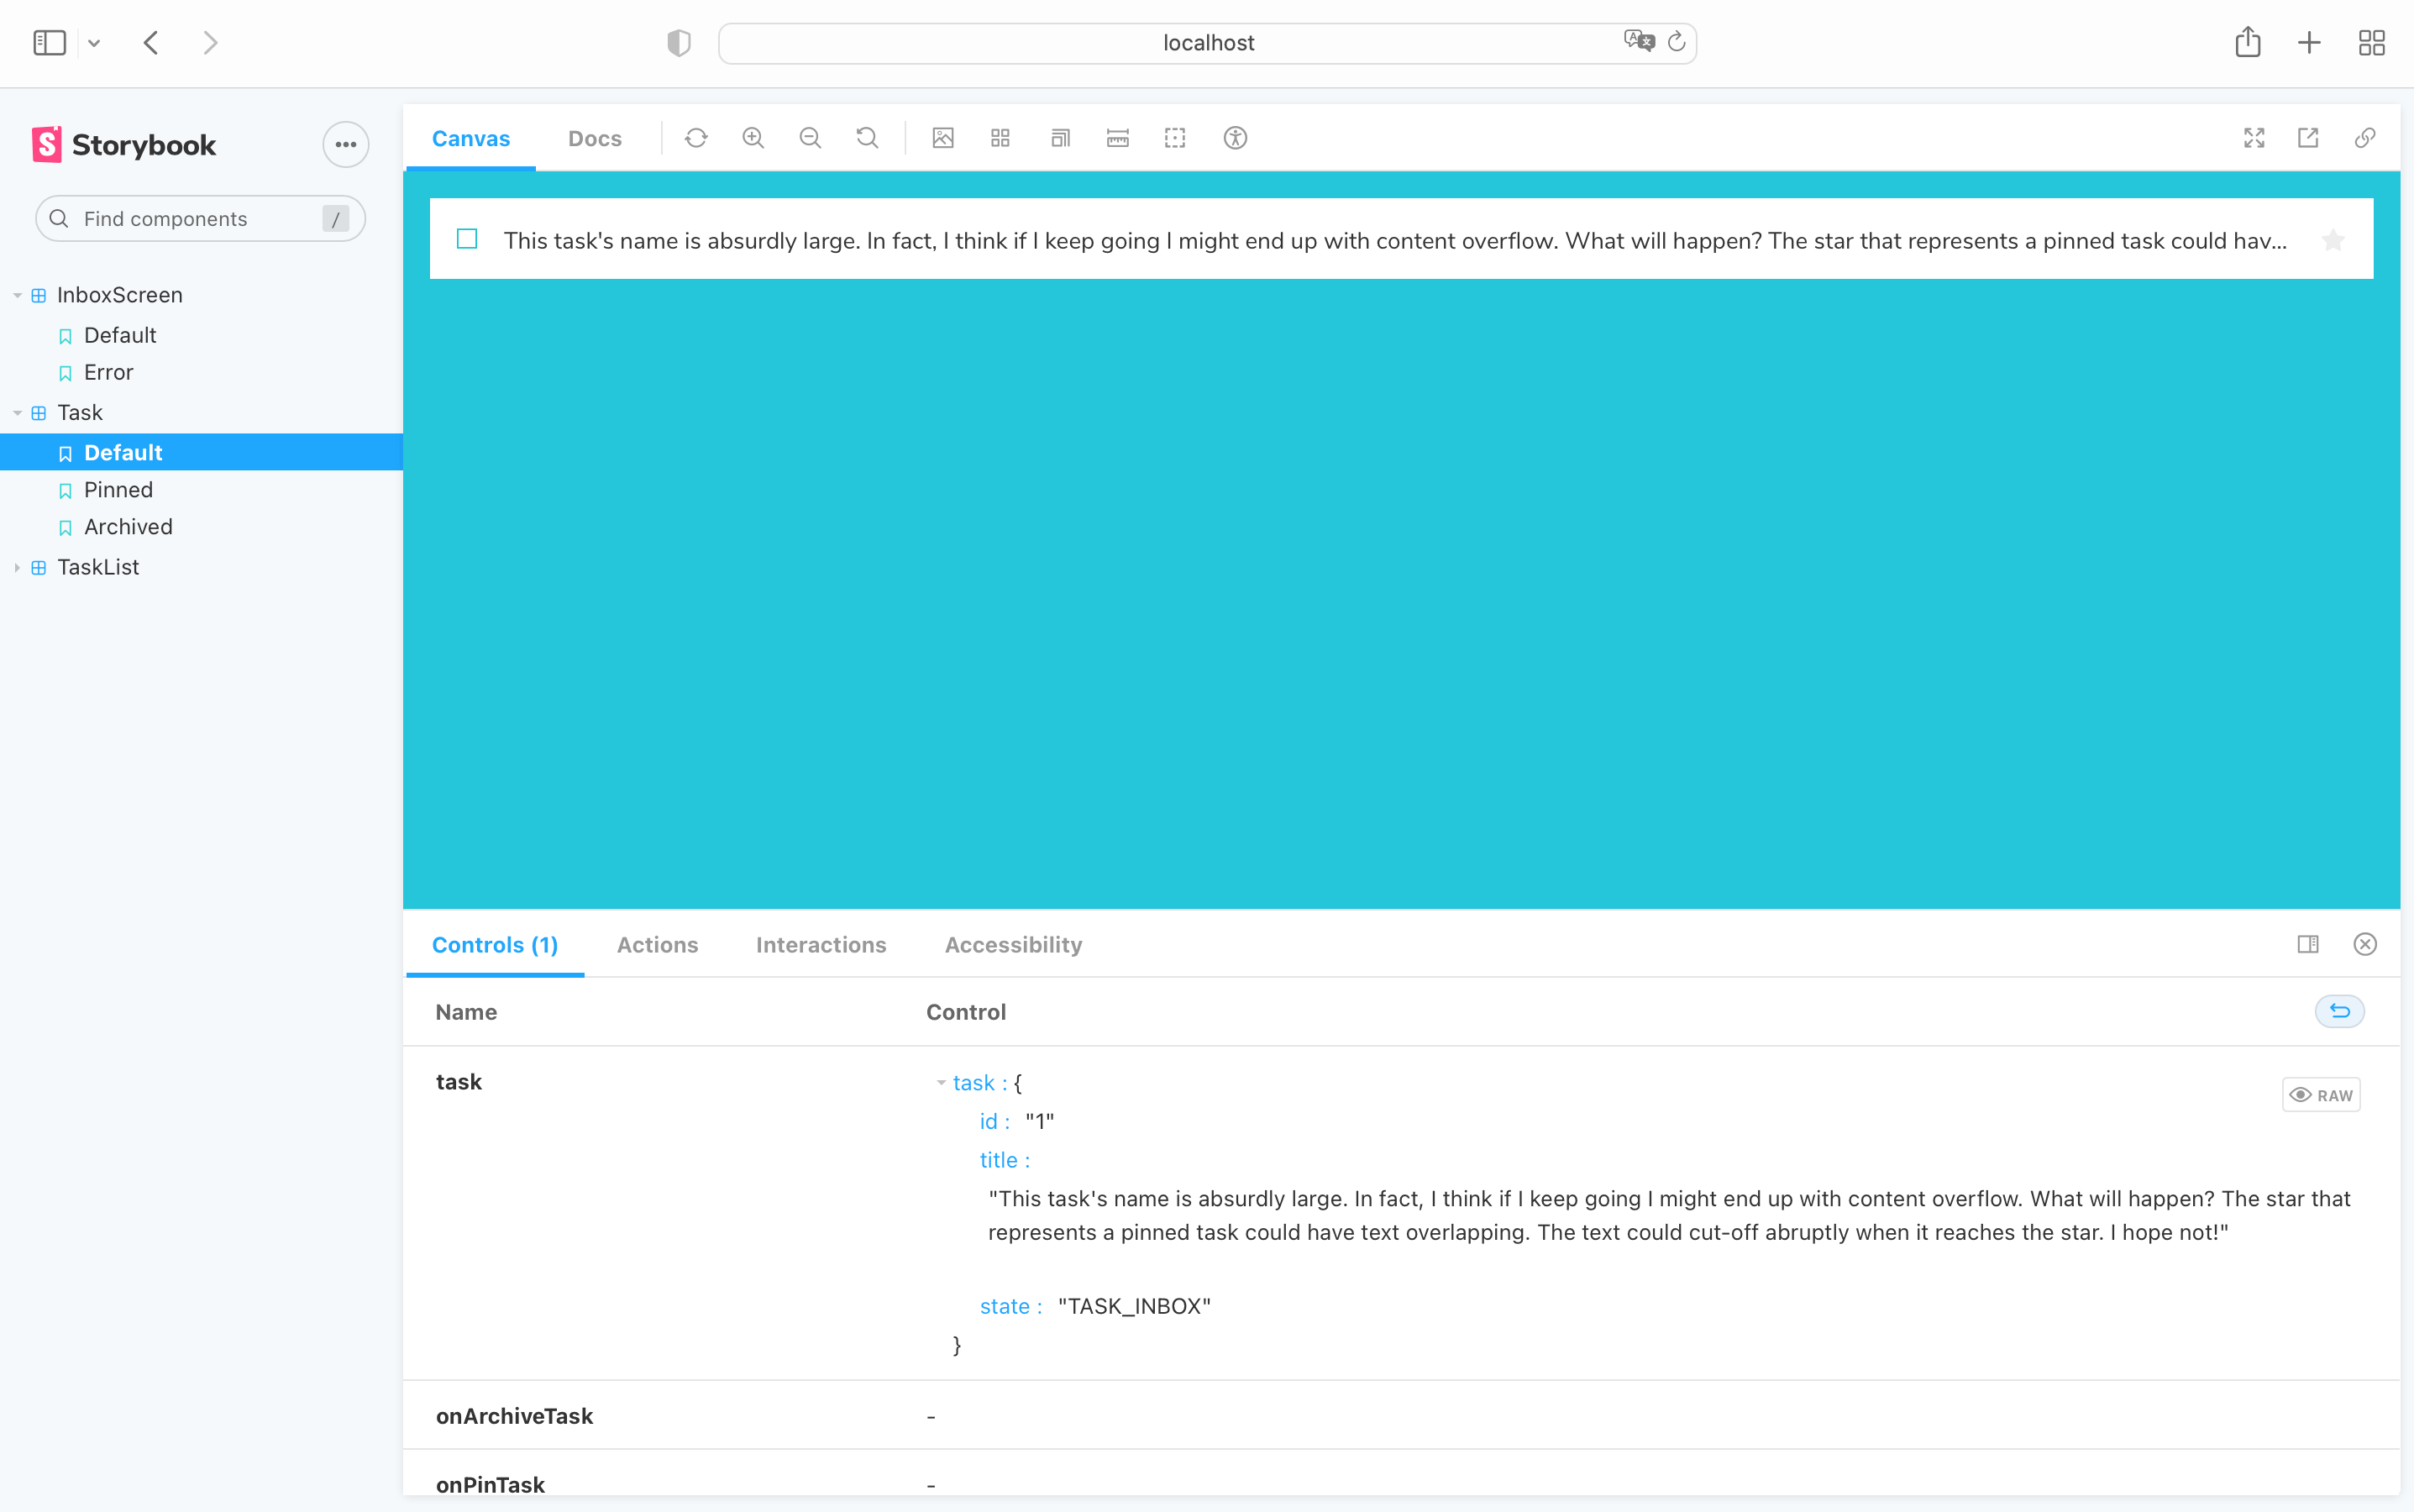Screen dimensions: 2414x1512
Task: Click the link/copy URL icon
Action: pos(2364,138)
